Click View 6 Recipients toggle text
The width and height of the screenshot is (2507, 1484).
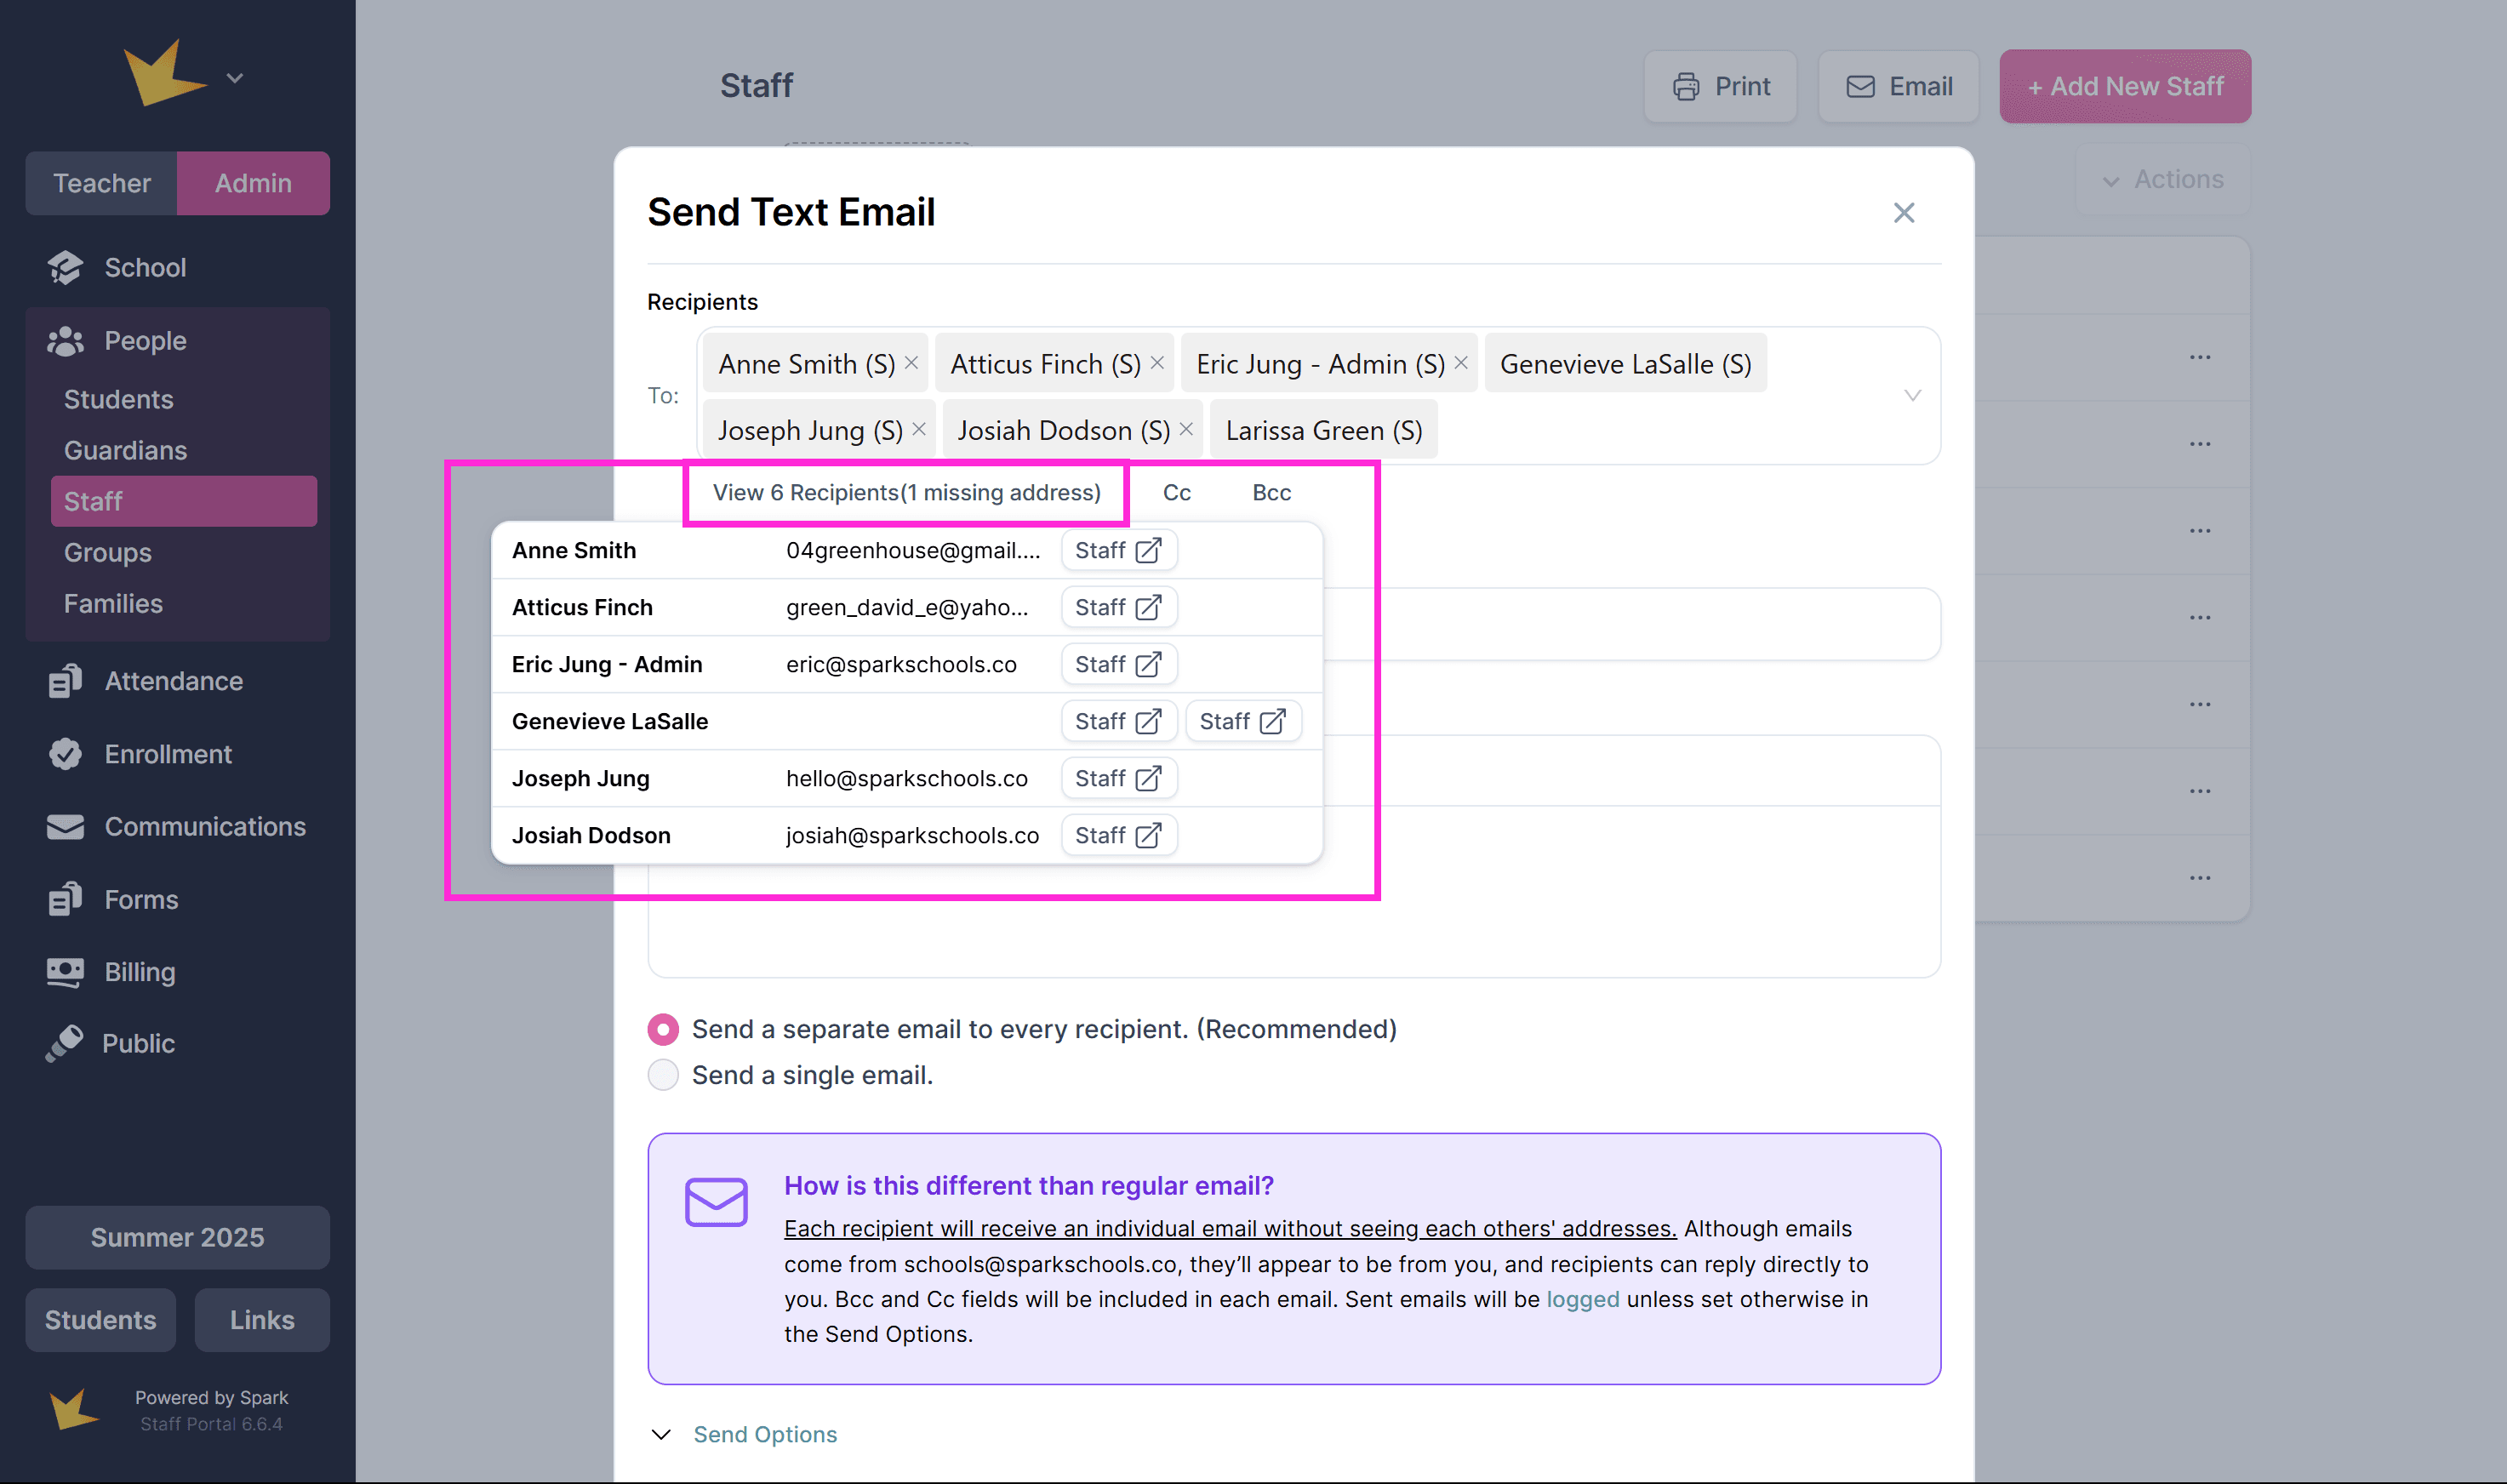pos(906,493)
